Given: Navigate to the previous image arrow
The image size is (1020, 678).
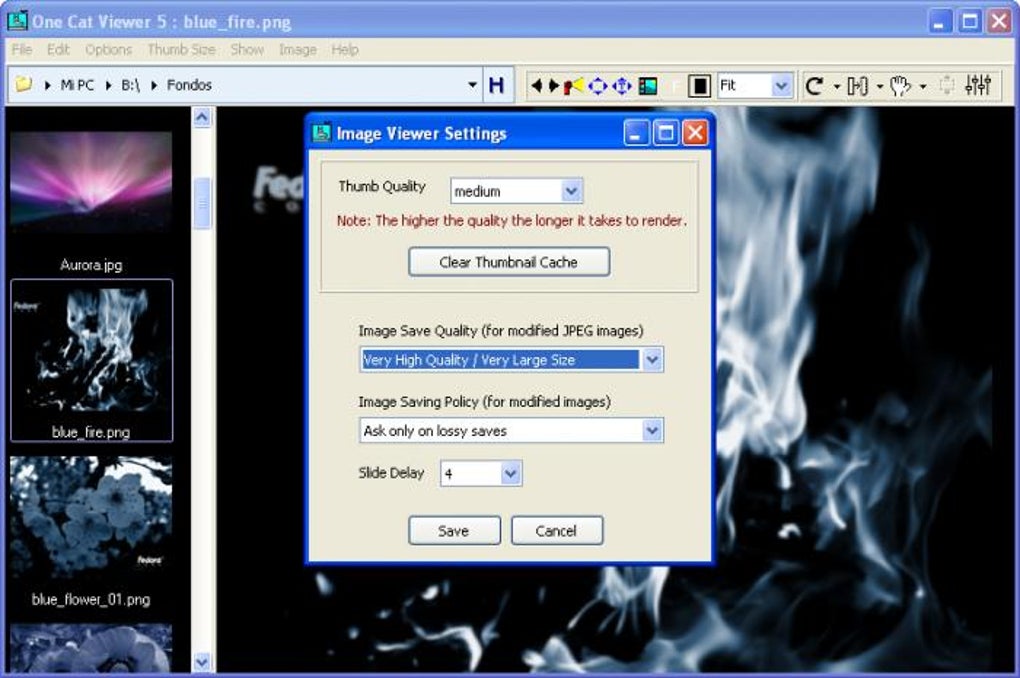Looking at the screenshot, I should 537,85.
